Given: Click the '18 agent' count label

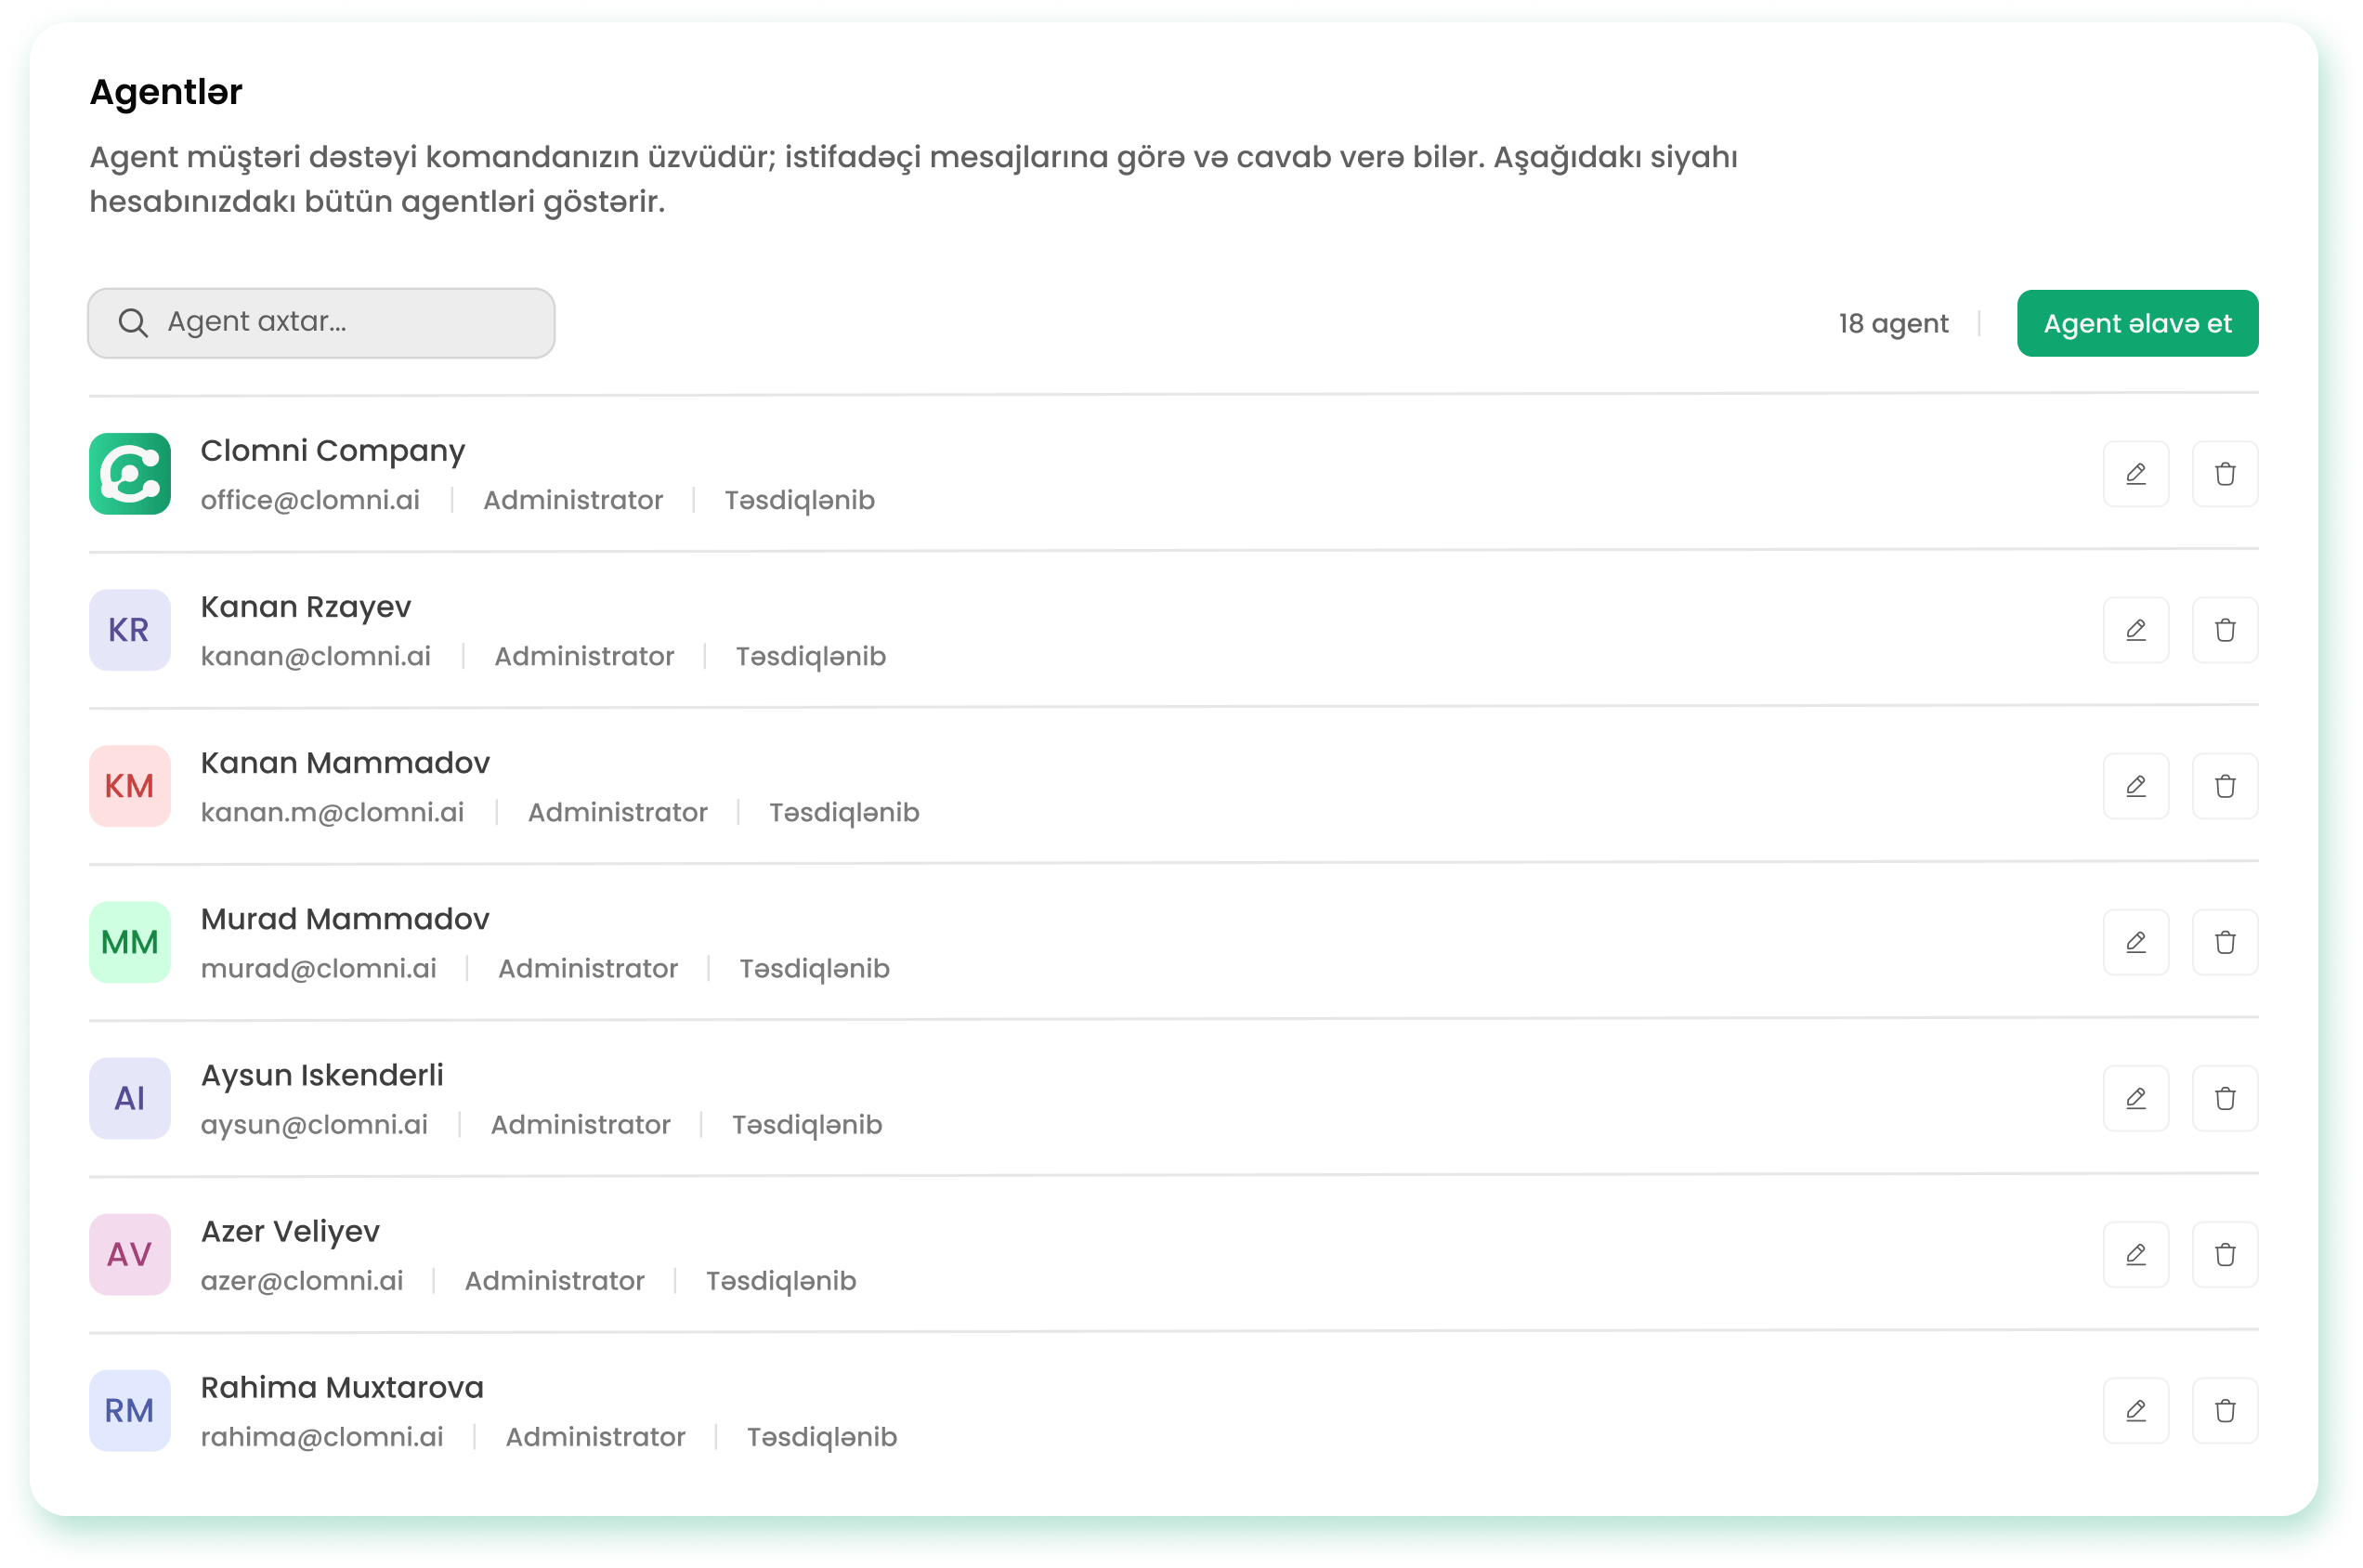Looking at the screenshot, I should click(1893, 323).
